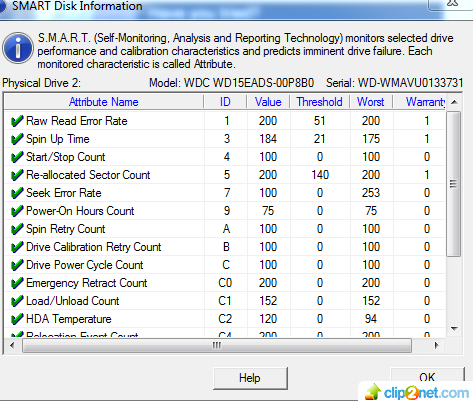The image size is (473, 403).
Task: Click green checkmark beside Re-allocated Sector Count
Action: [x=17, y=175]
